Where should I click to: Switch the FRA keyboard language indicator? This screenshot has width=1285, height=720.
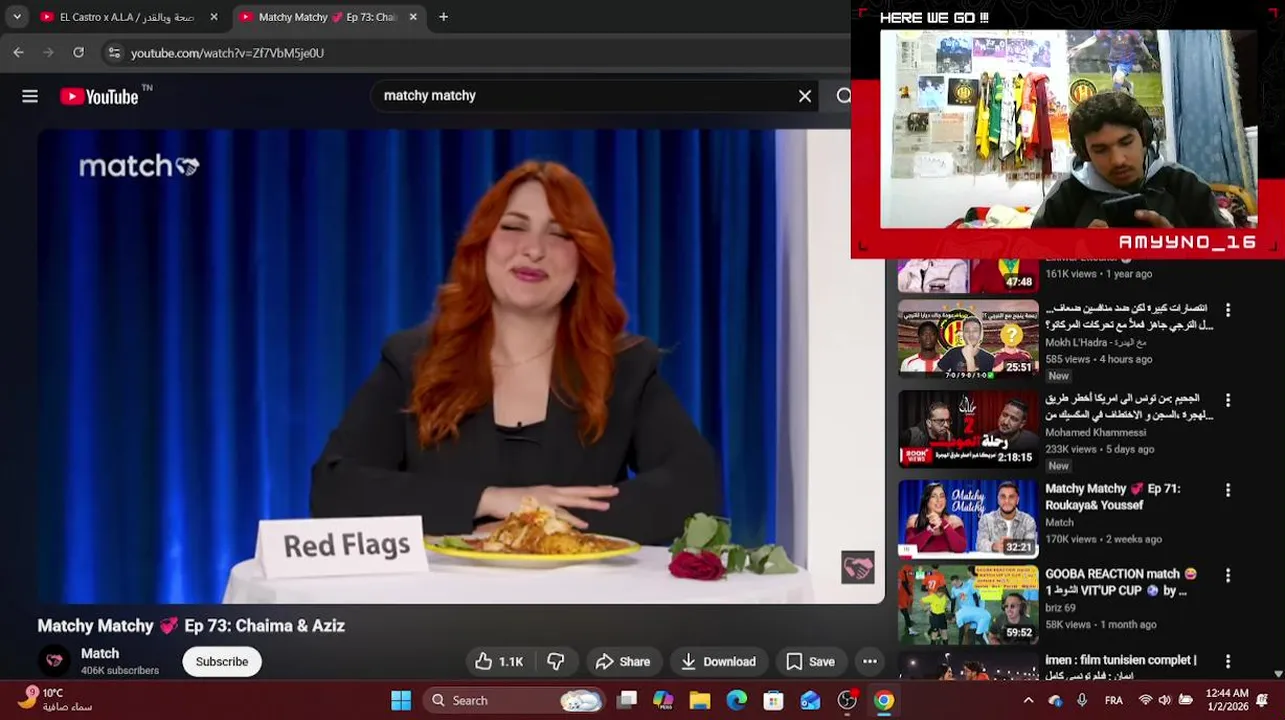pyautogui.click(x=1114, y=700)
